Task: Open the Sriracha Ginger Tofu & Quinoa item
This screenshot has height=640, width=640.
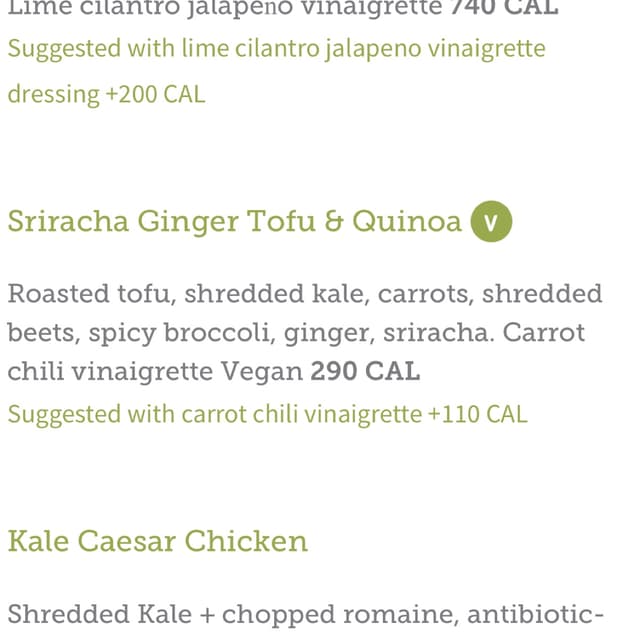Action: pos(235,221)
